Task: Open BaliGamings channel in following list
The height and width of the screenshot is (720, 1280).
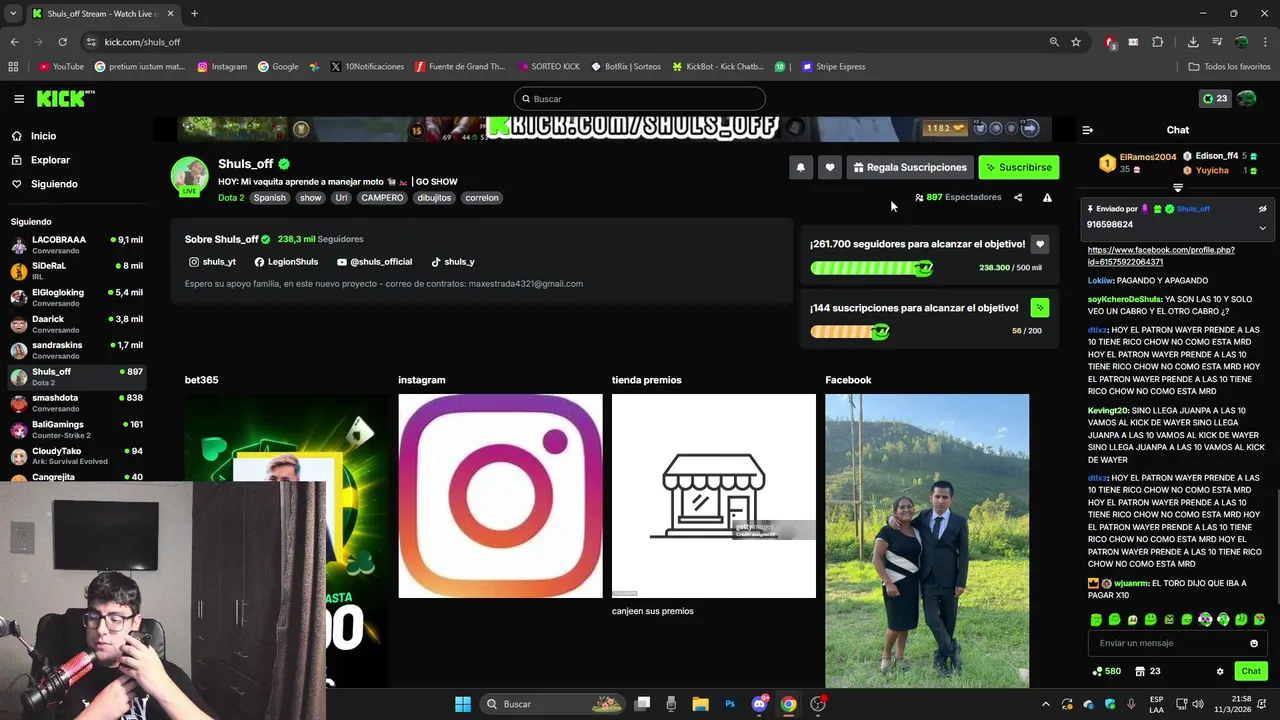Action: [x=77, y=429]
